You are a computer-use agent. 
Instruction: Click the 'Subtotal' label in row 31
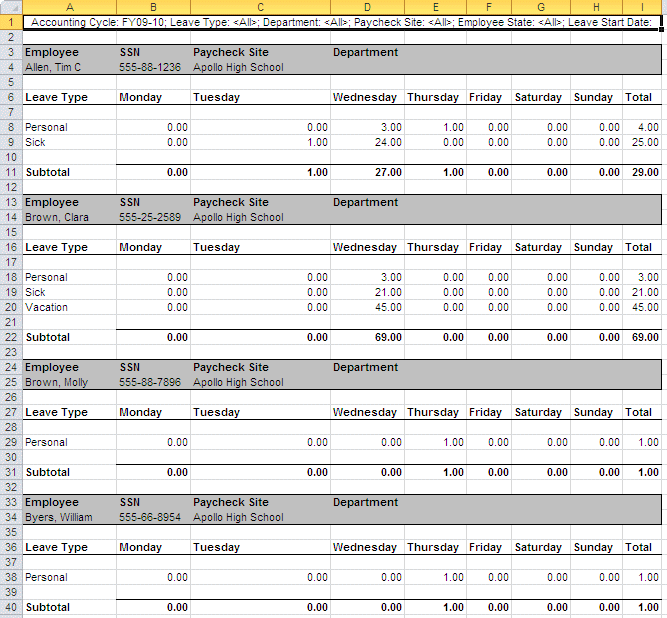48,472
